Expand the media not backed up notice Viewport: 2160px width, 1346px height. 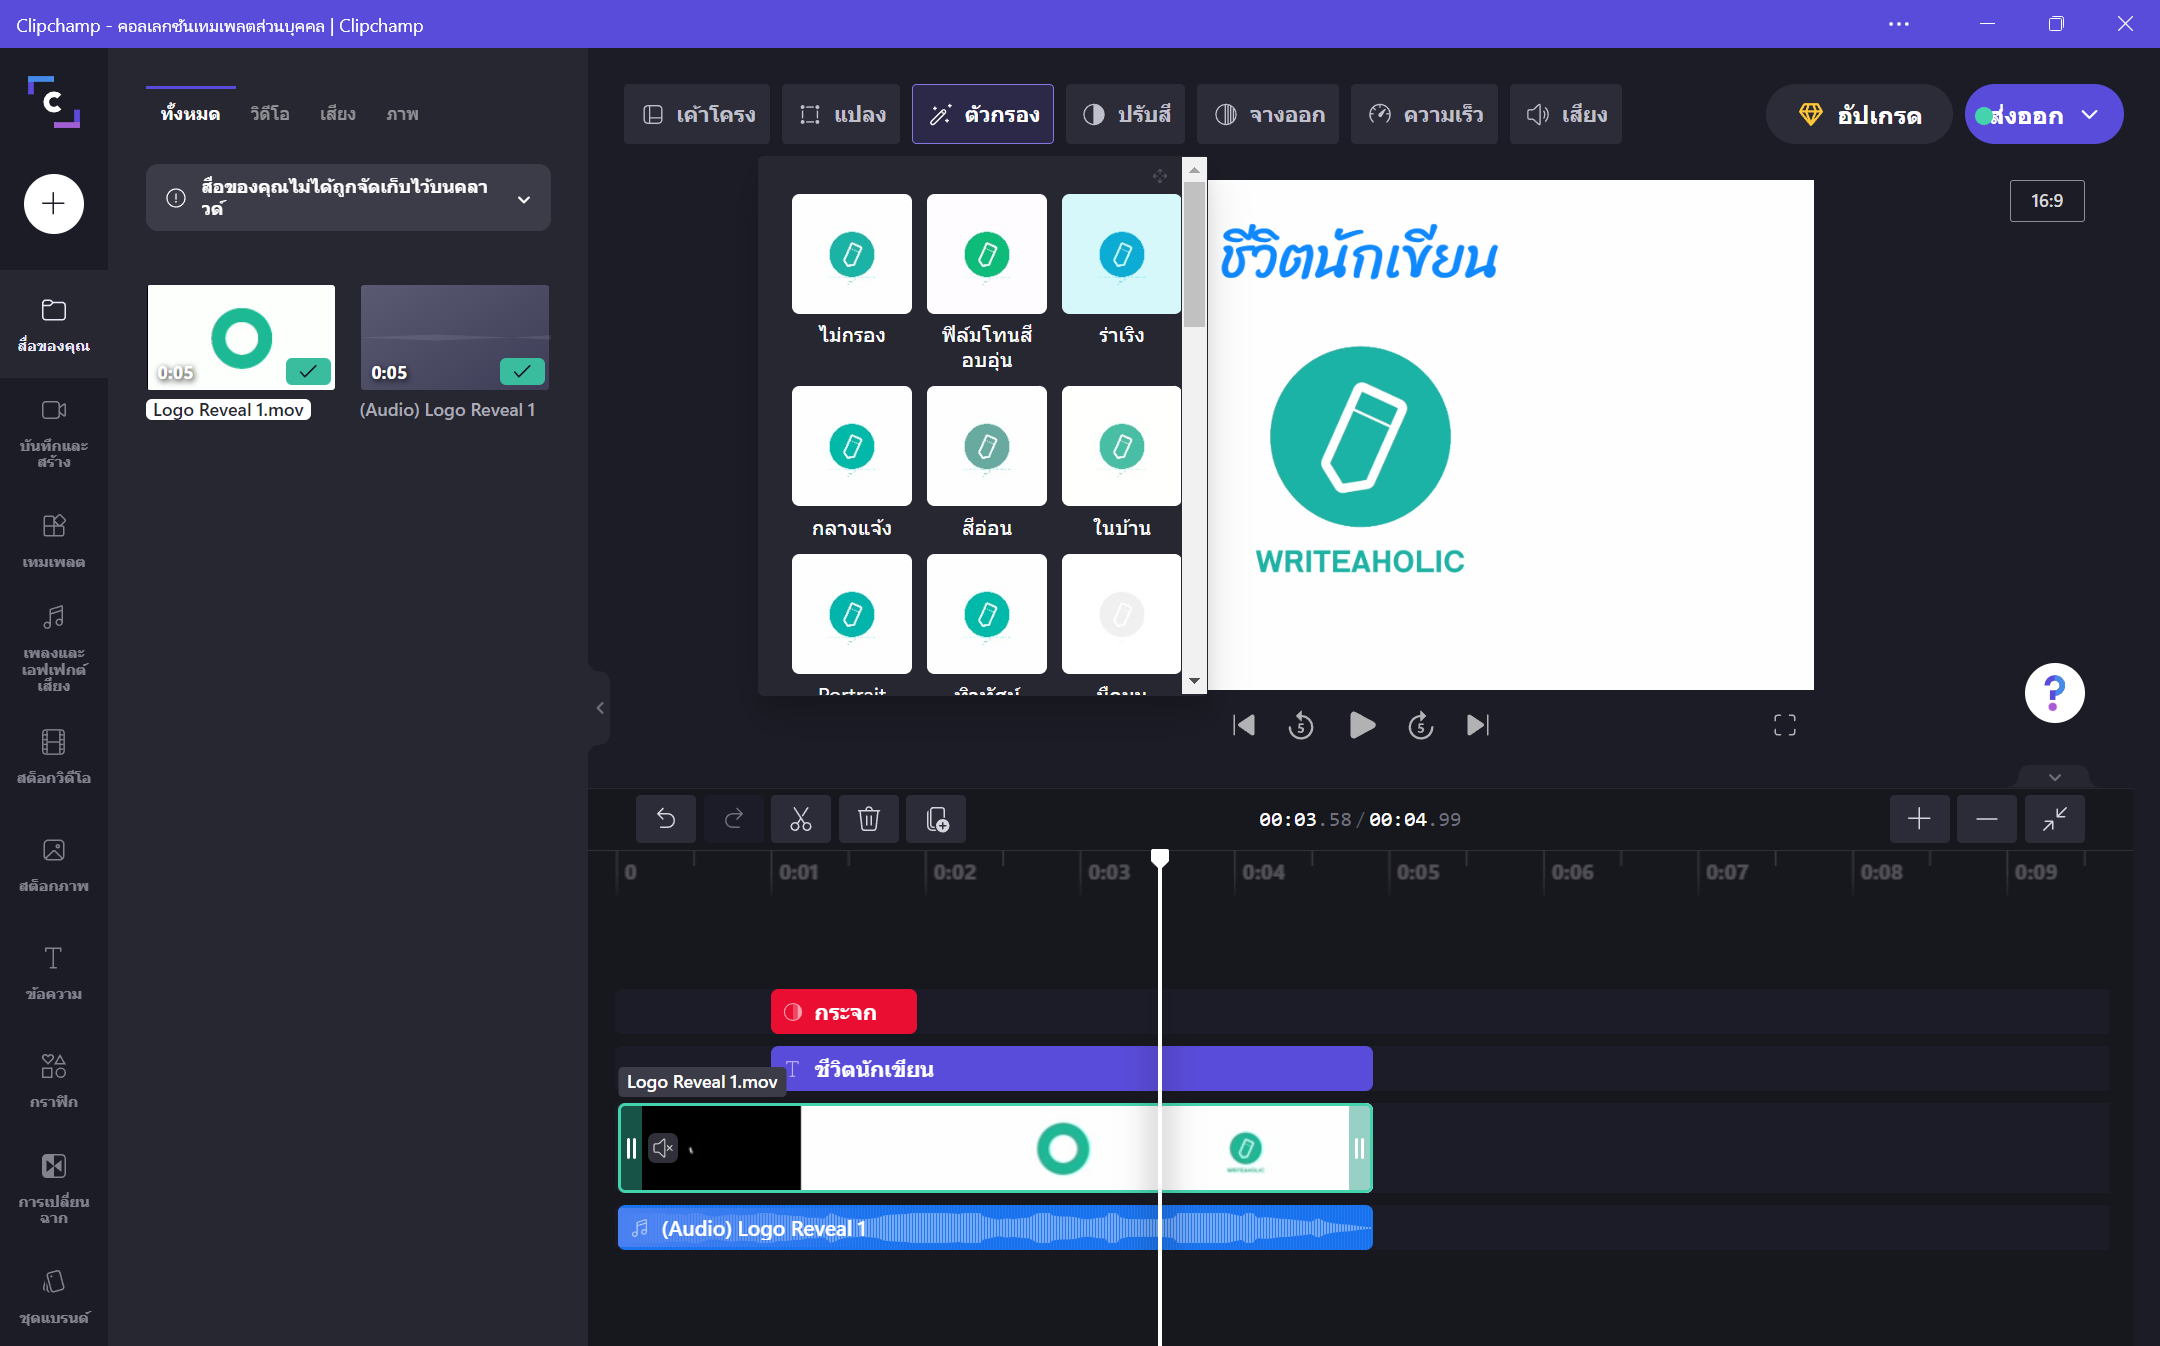[524, 199]
